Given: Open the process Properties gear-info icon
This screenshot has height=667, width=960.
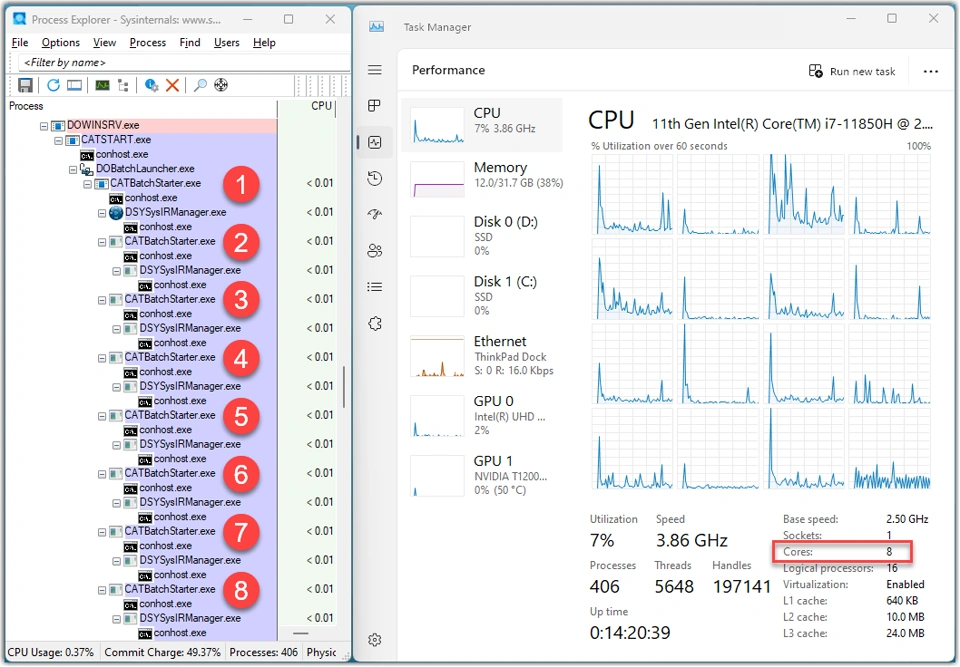Looking at the screenshot, I should [151, 85].
